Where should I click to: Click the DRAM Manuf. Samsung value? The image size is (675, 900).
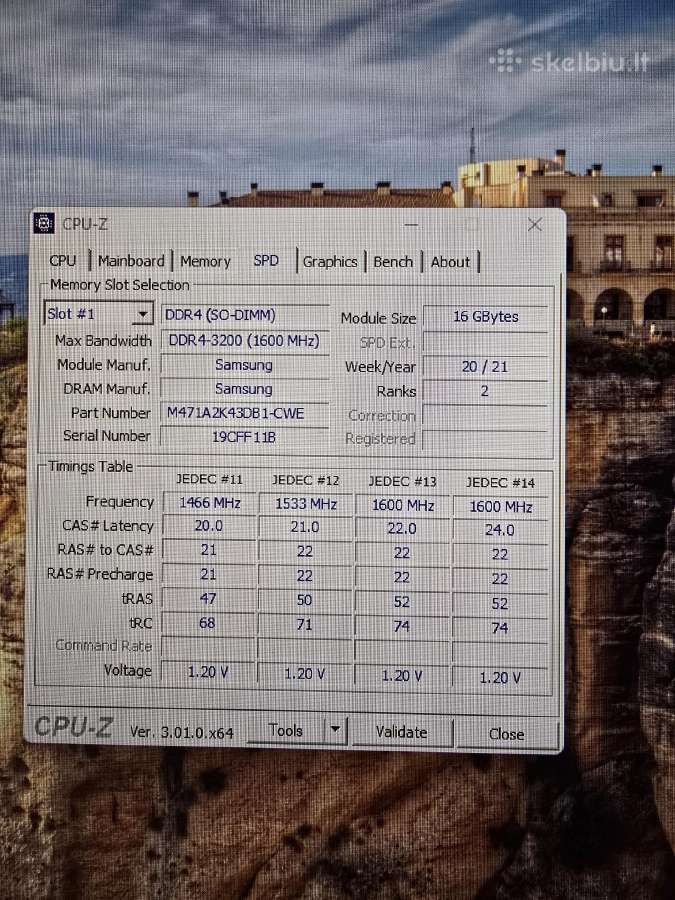(x=245, y=389)
